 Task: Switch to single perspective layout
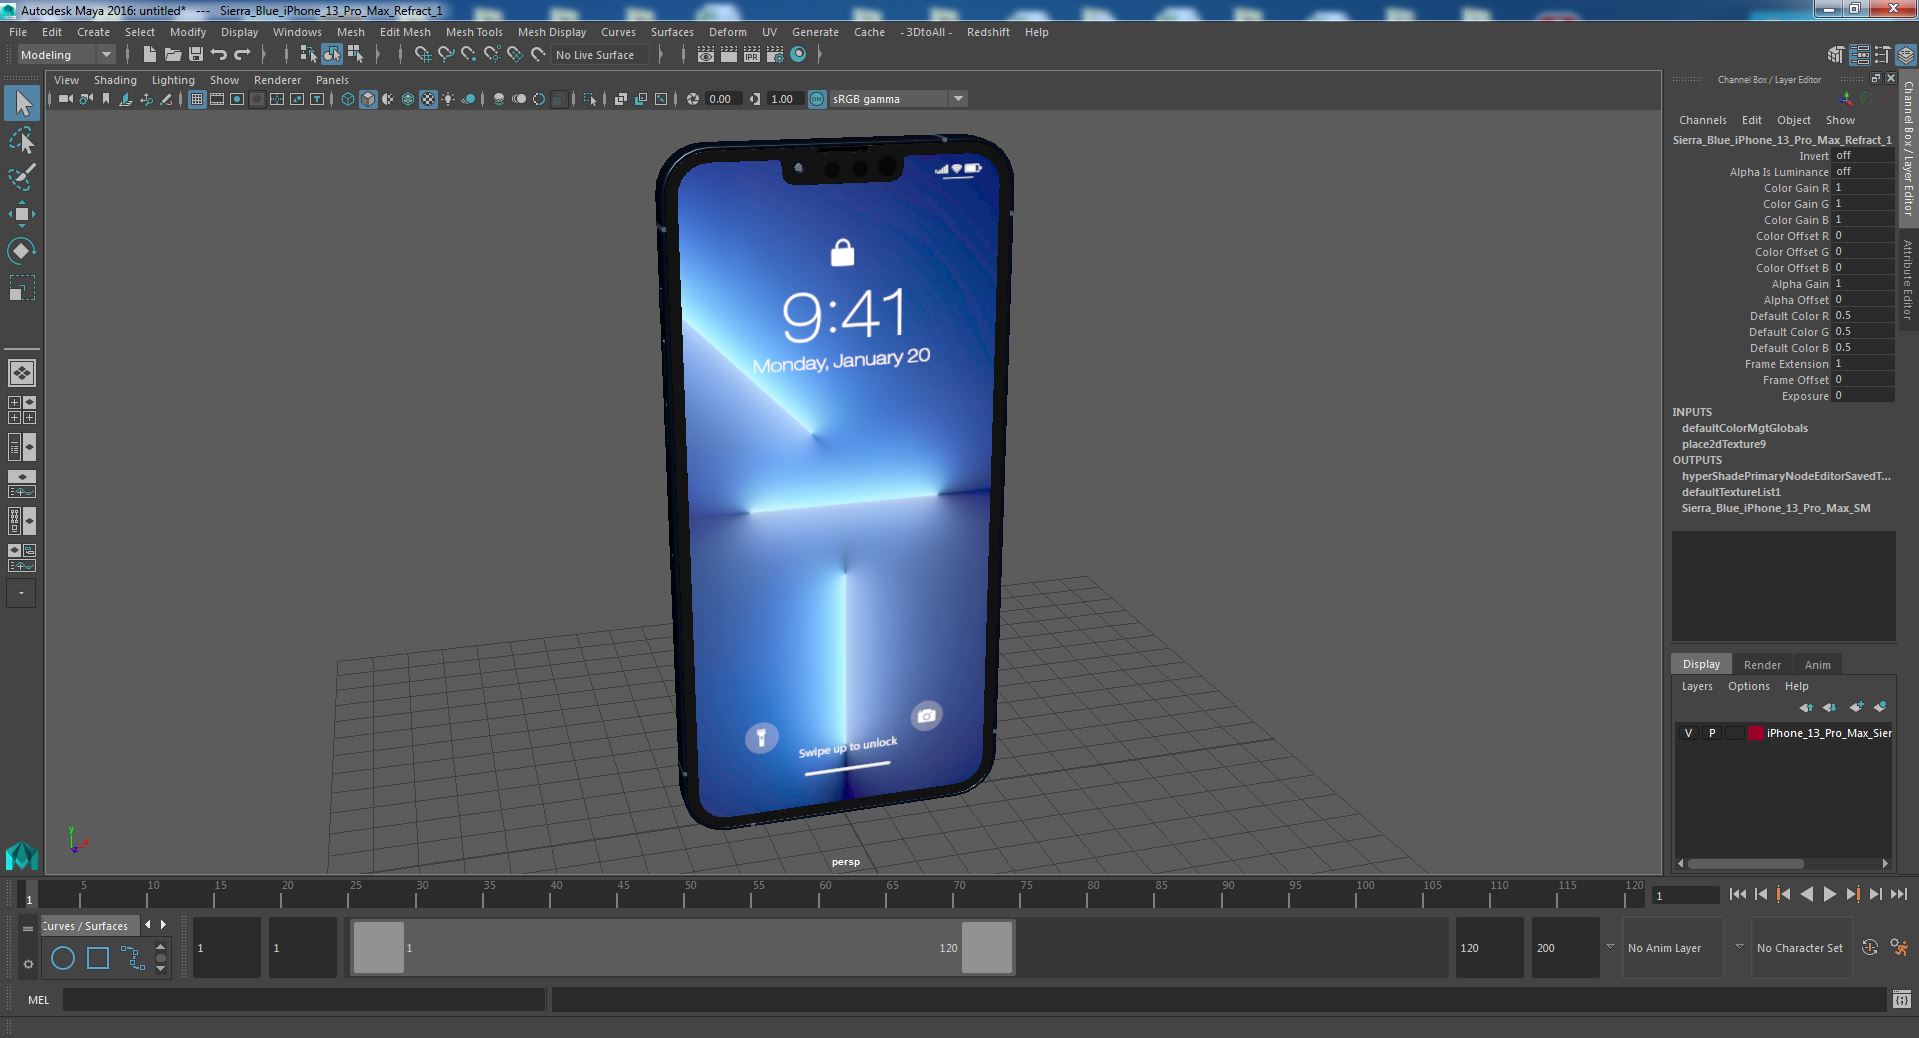22,373
